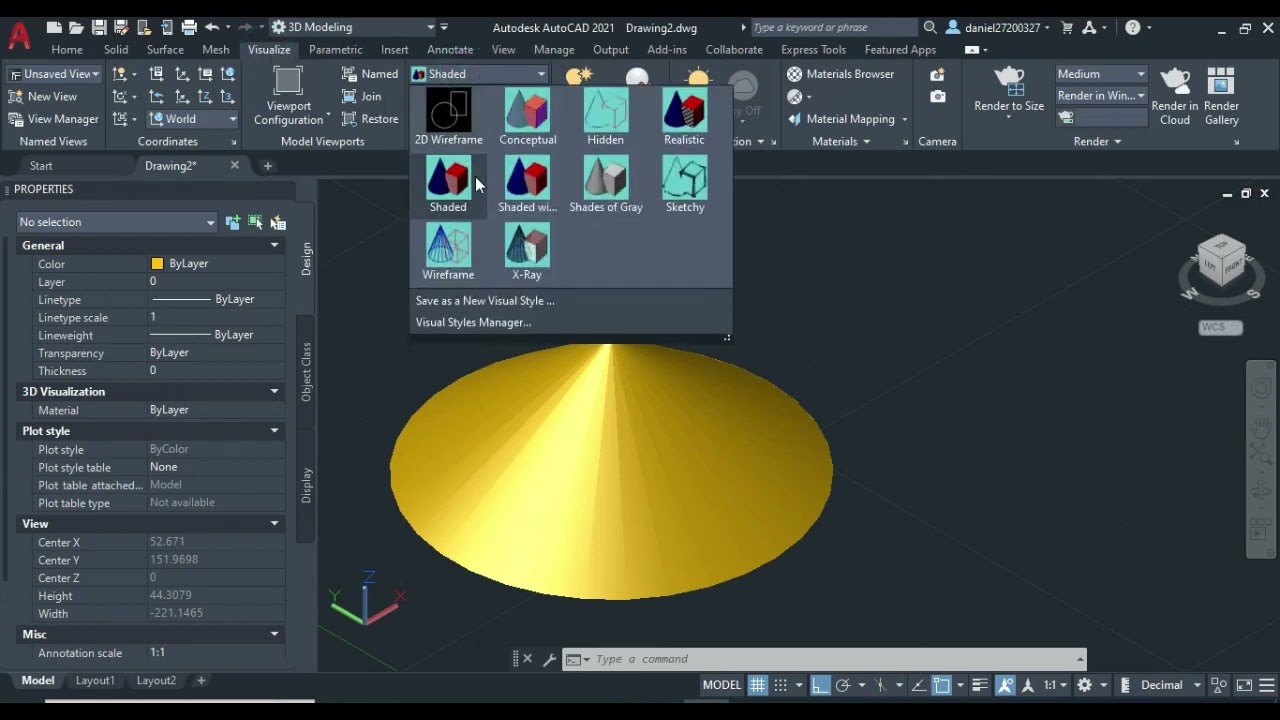The width and height of the screenshot is (1280, 720).
Task: Open the Decimal units dropdown
Action: (x=1170, y=685)
